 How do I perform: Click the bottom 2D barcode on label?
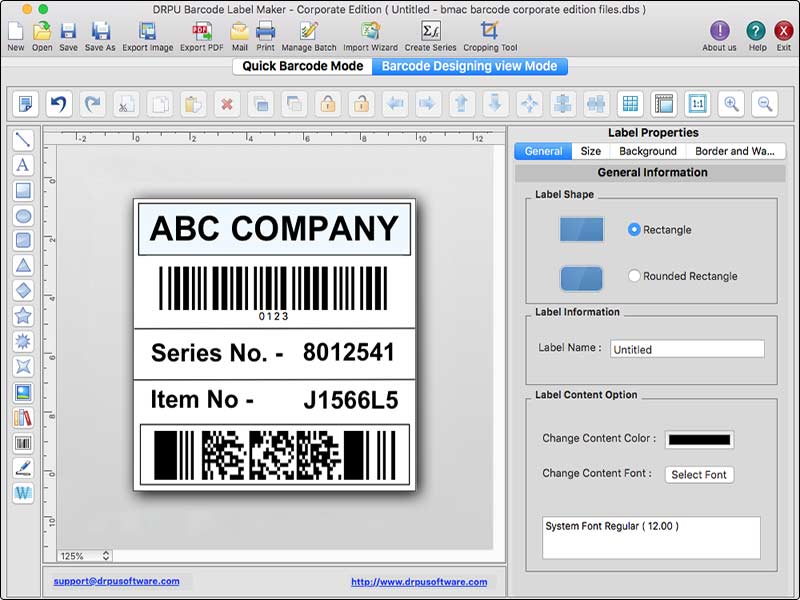[x=274, y=455]
